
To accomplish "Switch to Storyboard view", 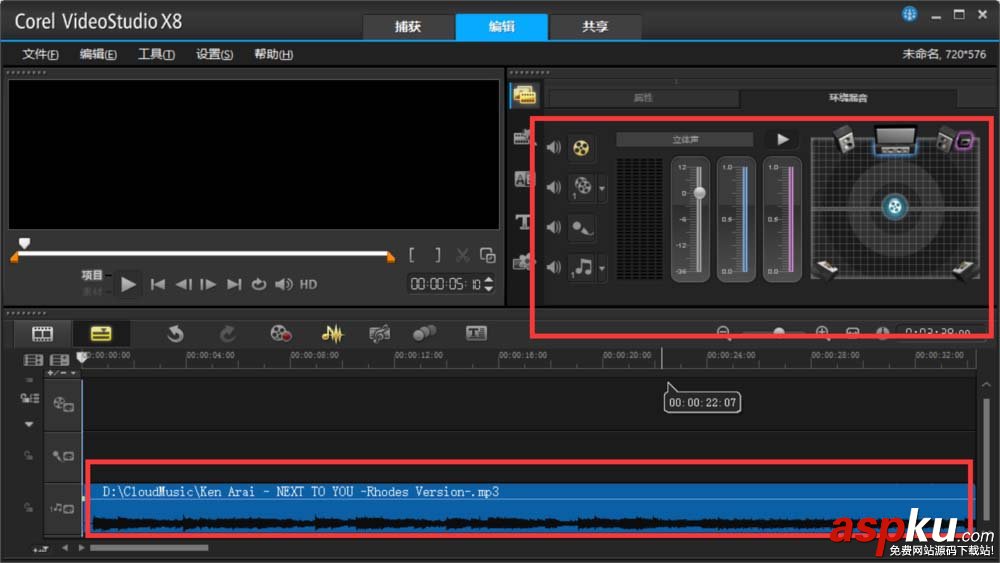I will click(43, 333).
